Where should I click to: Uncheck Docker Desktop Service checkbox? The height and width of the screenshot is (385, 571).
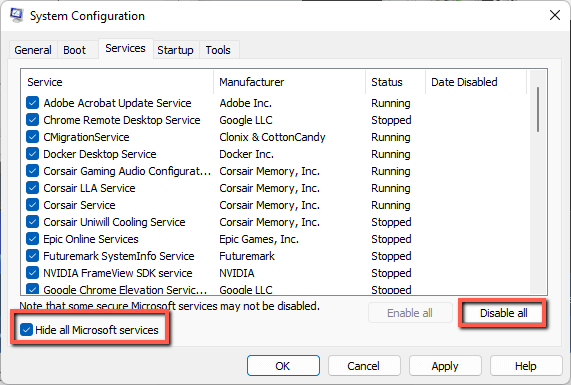[x=32, y=154]
